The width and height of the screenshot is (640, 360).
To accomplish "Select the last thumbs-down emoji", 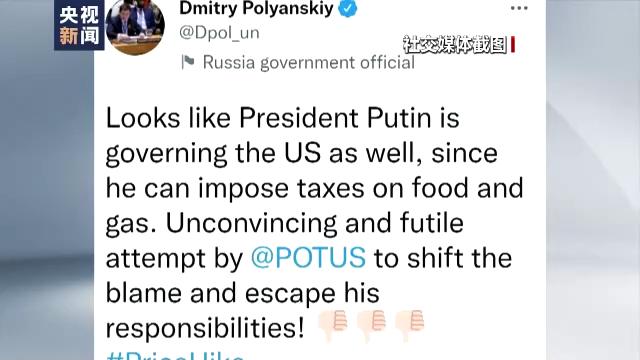I will (410, 324).
